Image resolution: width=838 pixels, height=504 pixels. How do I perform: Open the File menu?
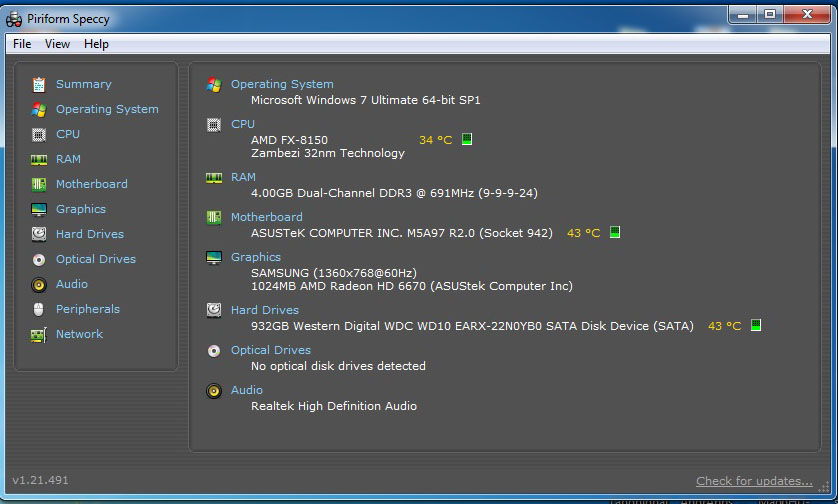pos(22,44)
